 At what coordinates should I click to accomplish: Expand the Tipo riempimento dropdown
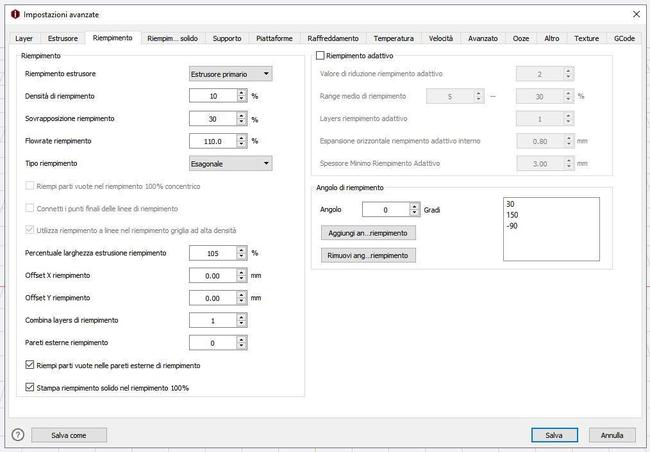231,163
